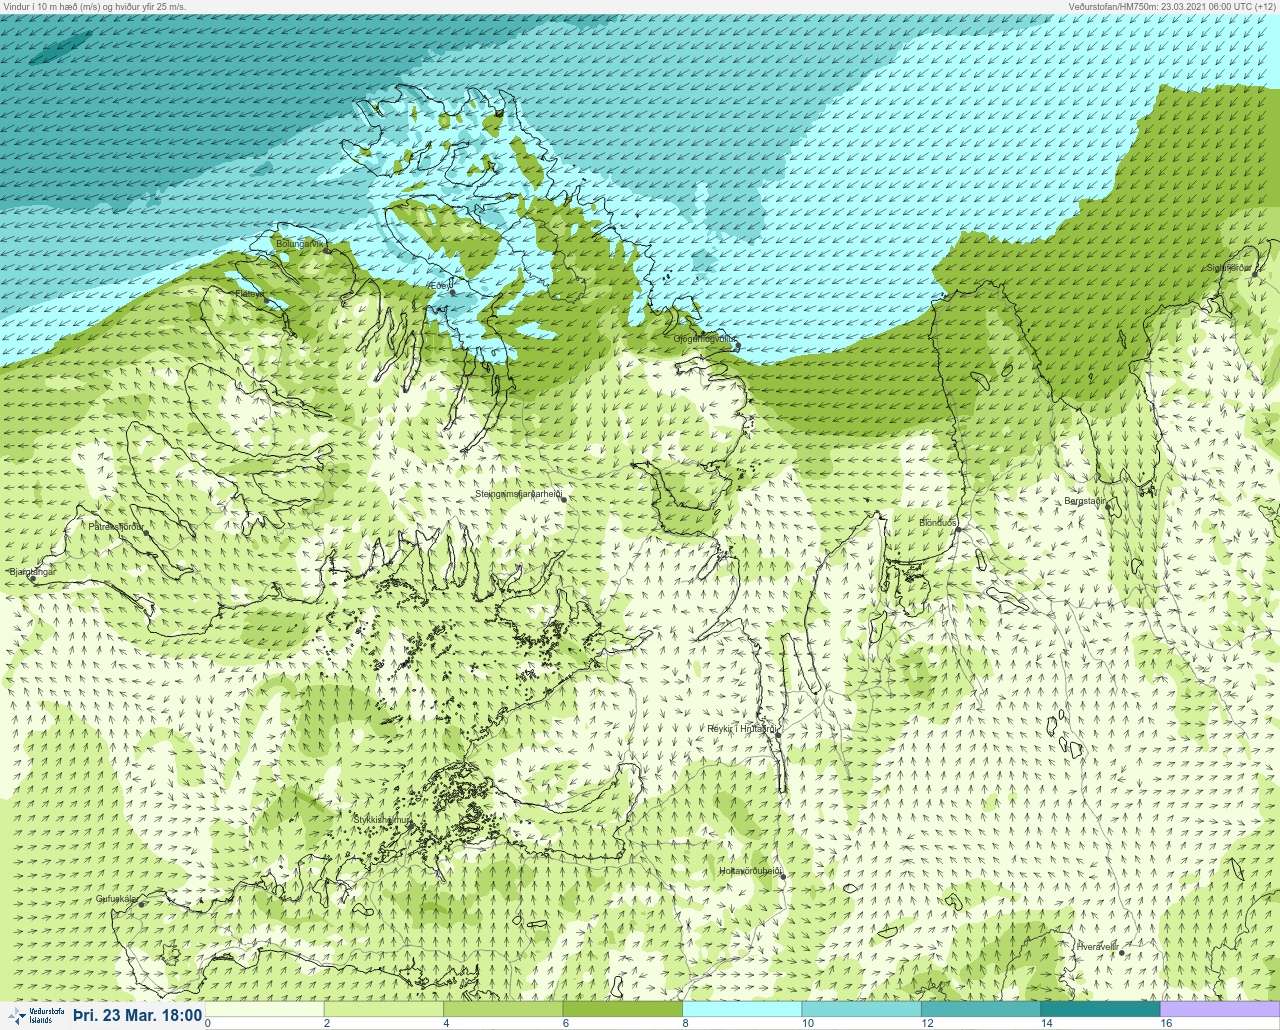Click the Bolungarvík station dot

(x=327, y=250)
